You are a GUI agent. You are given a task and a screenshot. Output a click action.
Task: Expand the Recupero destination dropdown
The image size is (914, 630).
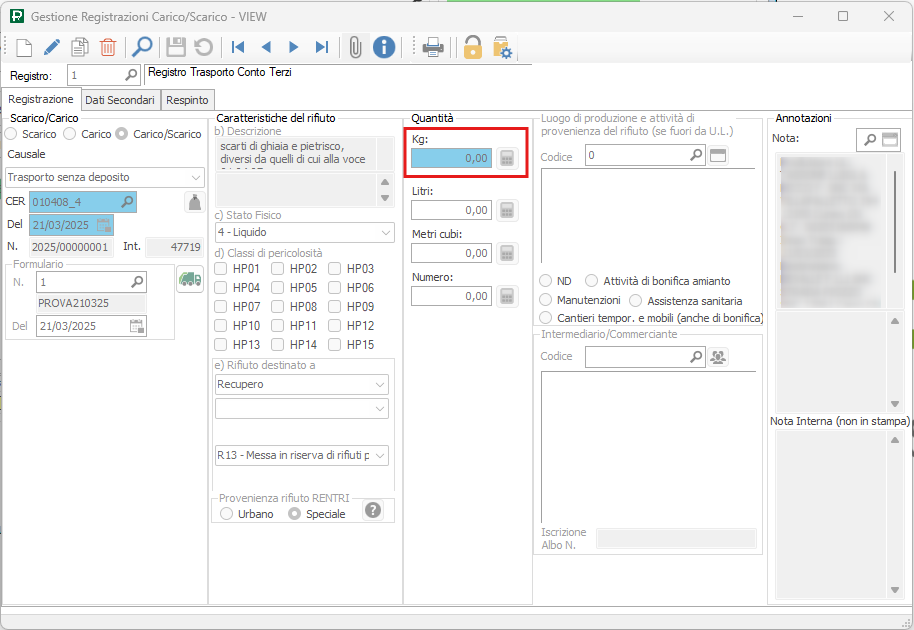[380, 385]
